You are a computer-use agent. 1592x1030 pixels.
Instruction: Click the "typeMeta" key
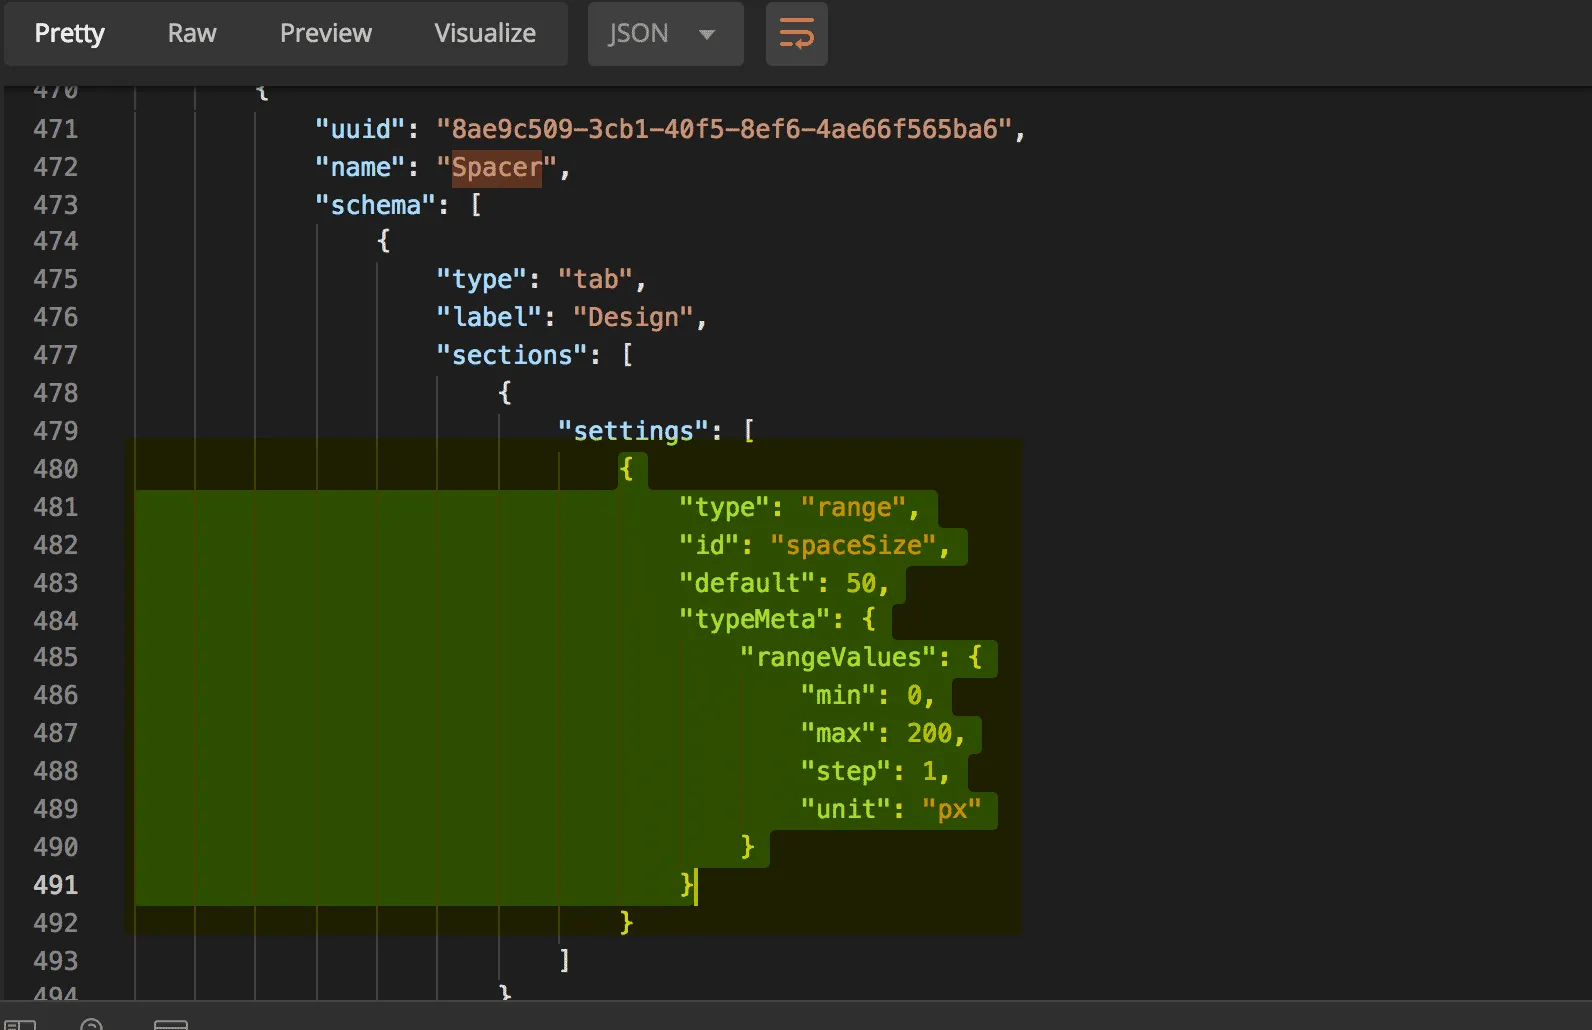click(x=755, y=620)
